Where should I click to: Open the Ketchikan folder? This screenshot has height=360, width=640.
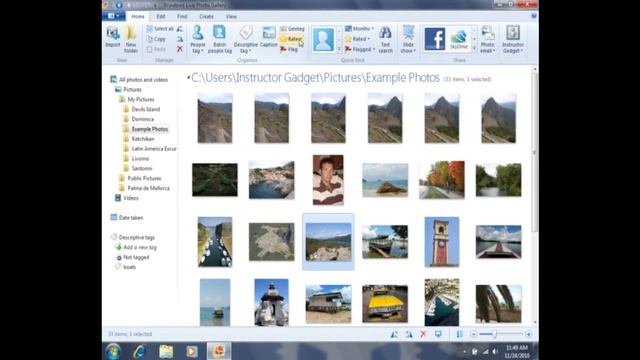[x=143, y=139]
